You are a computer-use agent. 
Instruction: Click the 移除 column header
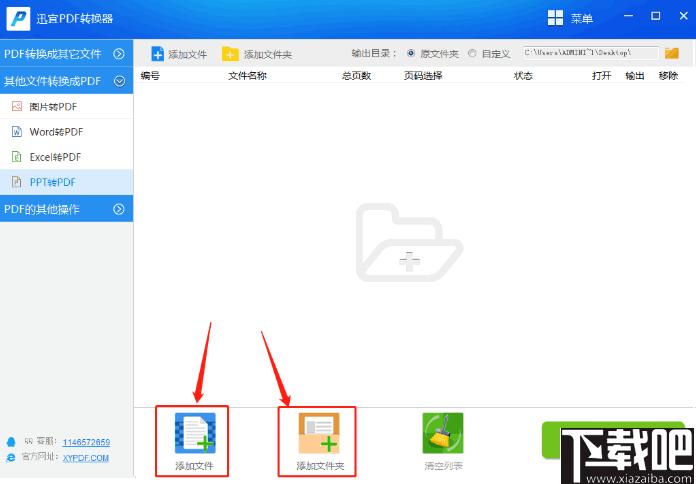(x=668, y=75)
